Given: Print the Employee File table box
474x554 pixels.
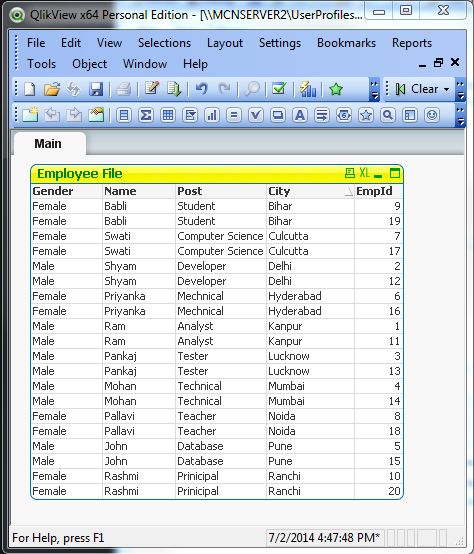Looking at the screenshot, I should (350, 173).
